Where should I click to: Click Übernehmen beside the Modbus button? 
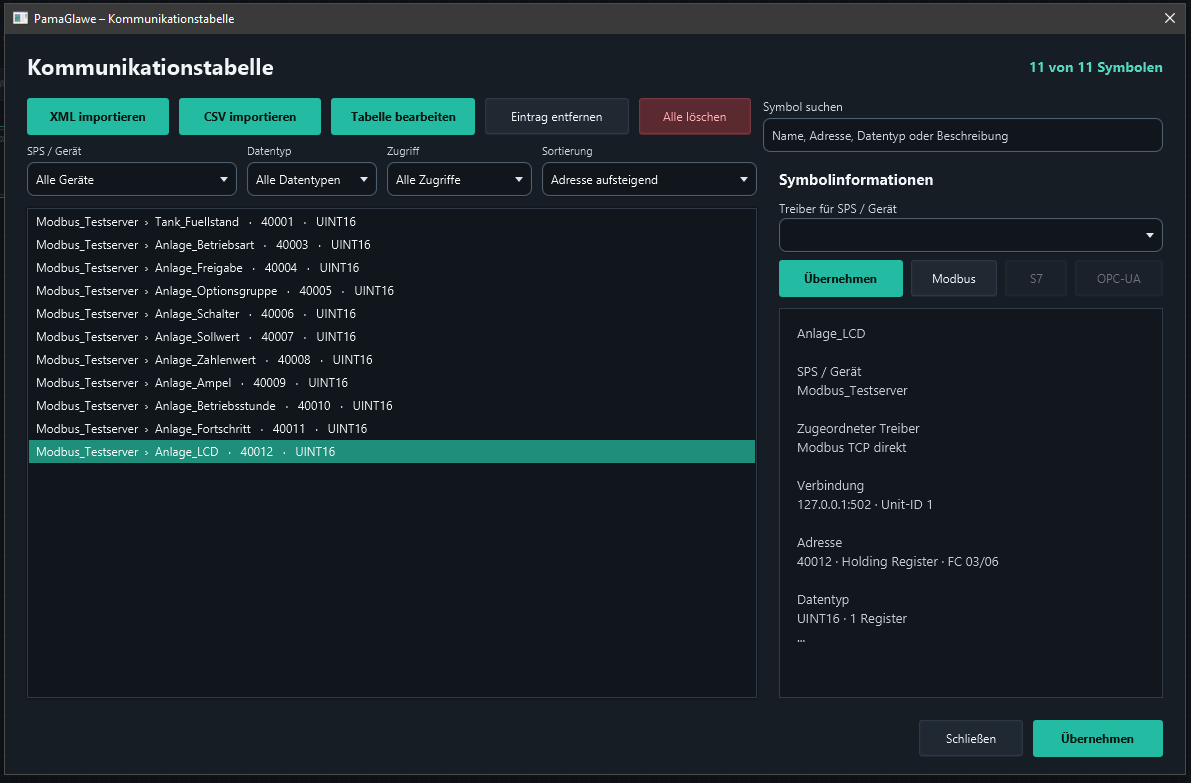[x=841, y=279]
